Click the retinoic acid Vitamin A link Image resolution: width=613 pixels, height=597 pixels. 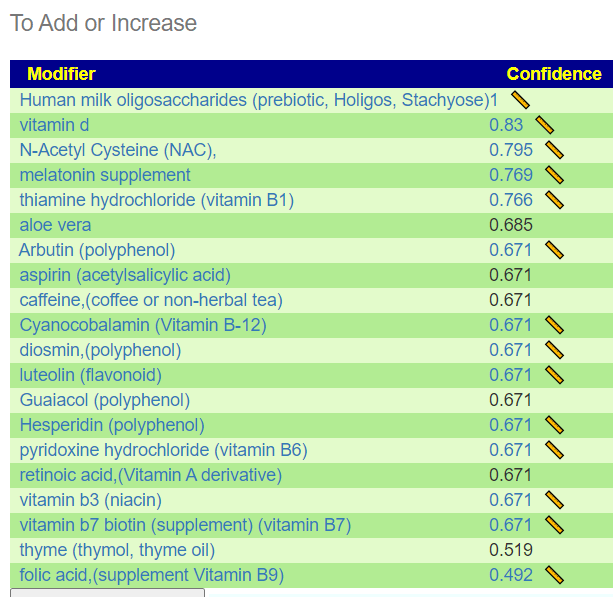151,475
